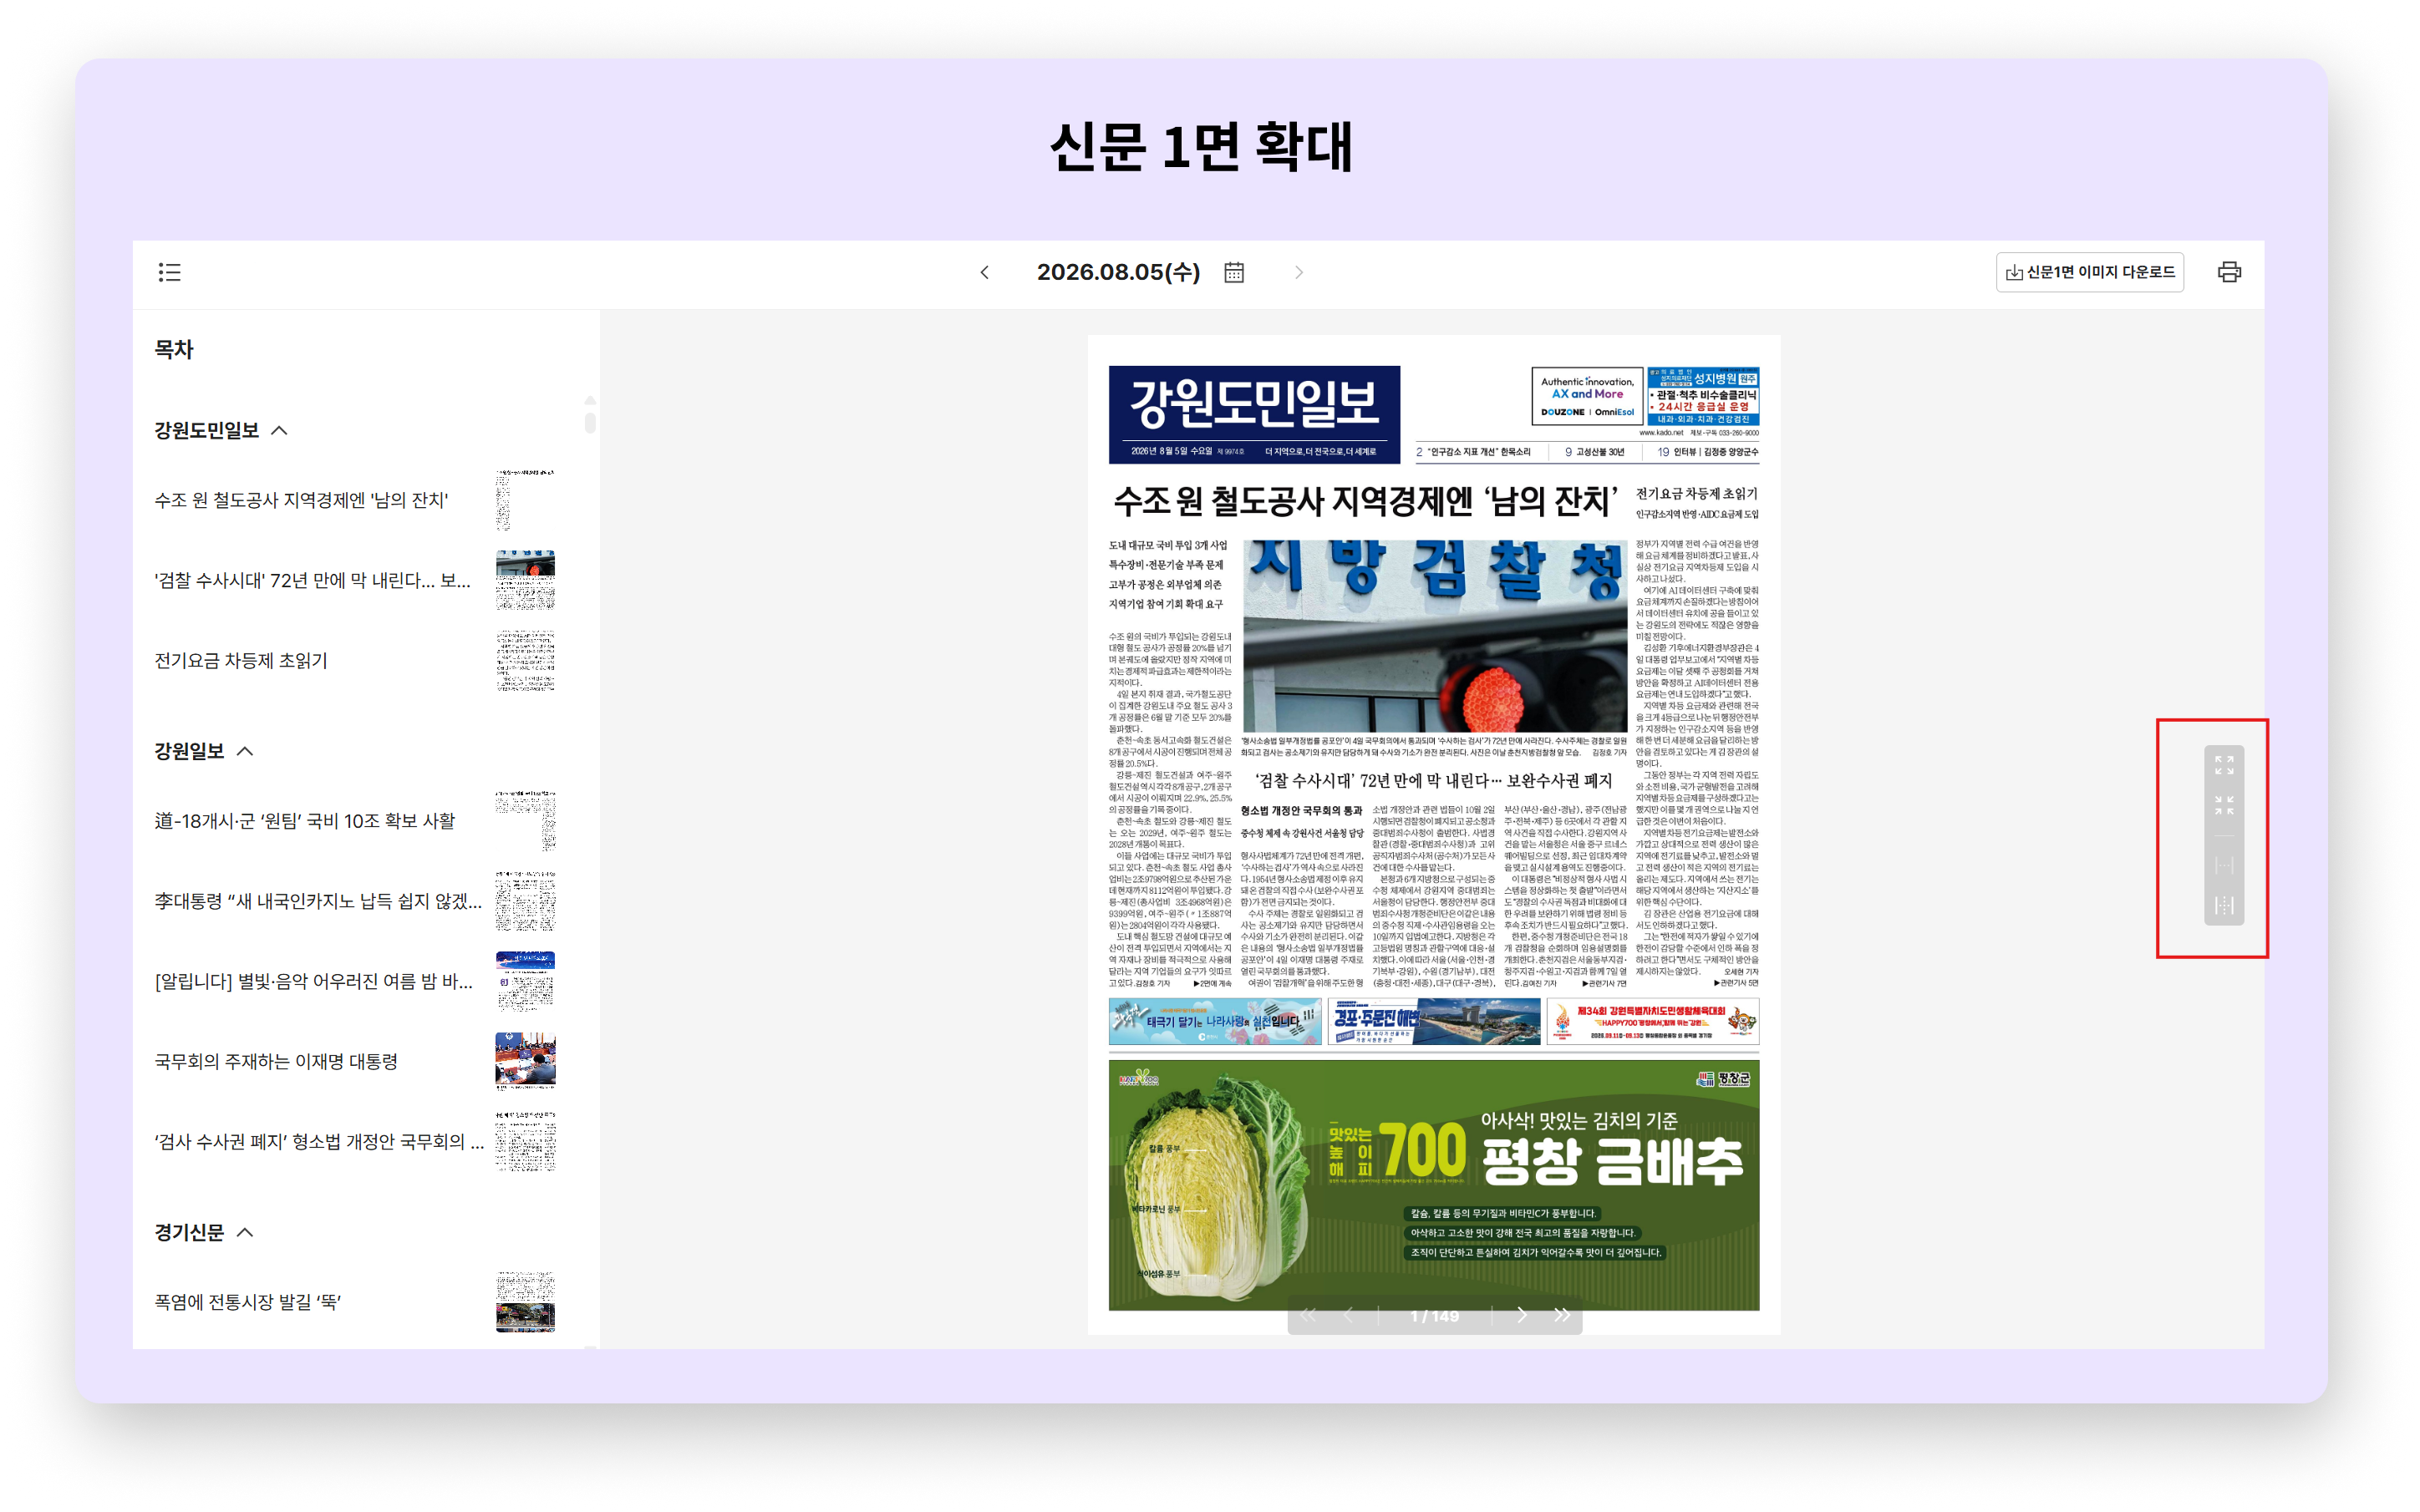Open article 道-18개시·군 '원팀' 국비 10조 확보 사활
Image resolution: width=2420 pixels, height=1512 pixels.
[x=305, y=821]
